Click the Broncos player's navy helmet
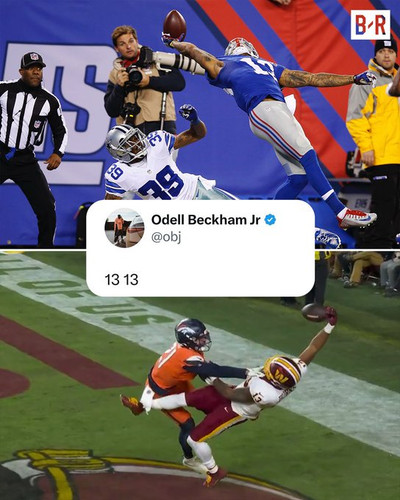Viewport: 400px width, 500px height. click(193, 335)
